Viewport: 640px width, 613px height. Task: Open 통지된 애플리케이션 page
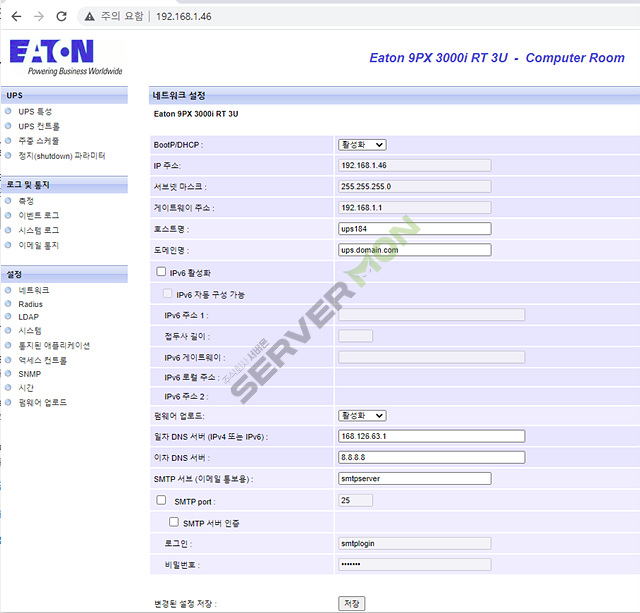point(54,345)
